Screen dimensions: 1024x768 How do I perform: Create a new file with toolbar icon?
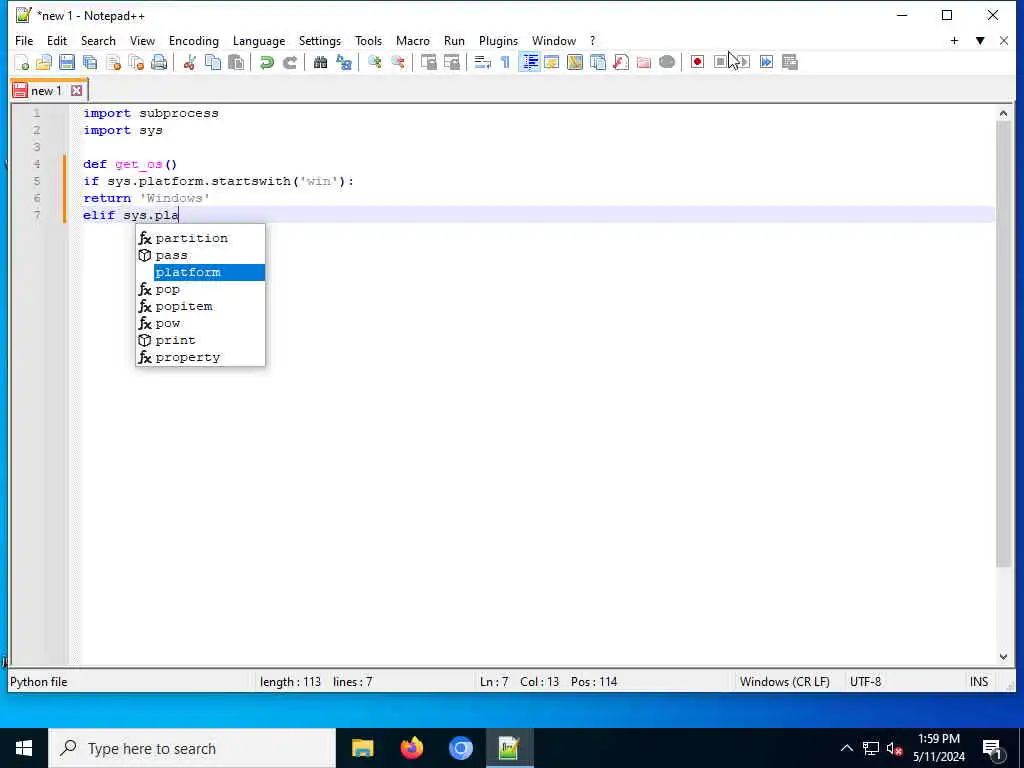[x=22, y=62]
